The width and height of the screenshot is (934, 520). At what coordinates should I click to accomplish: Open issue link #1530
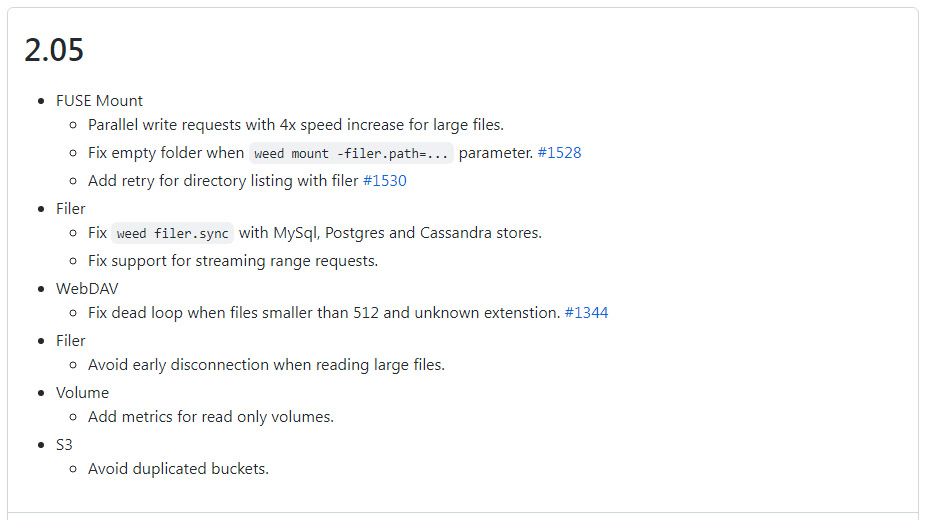[384, 181]
